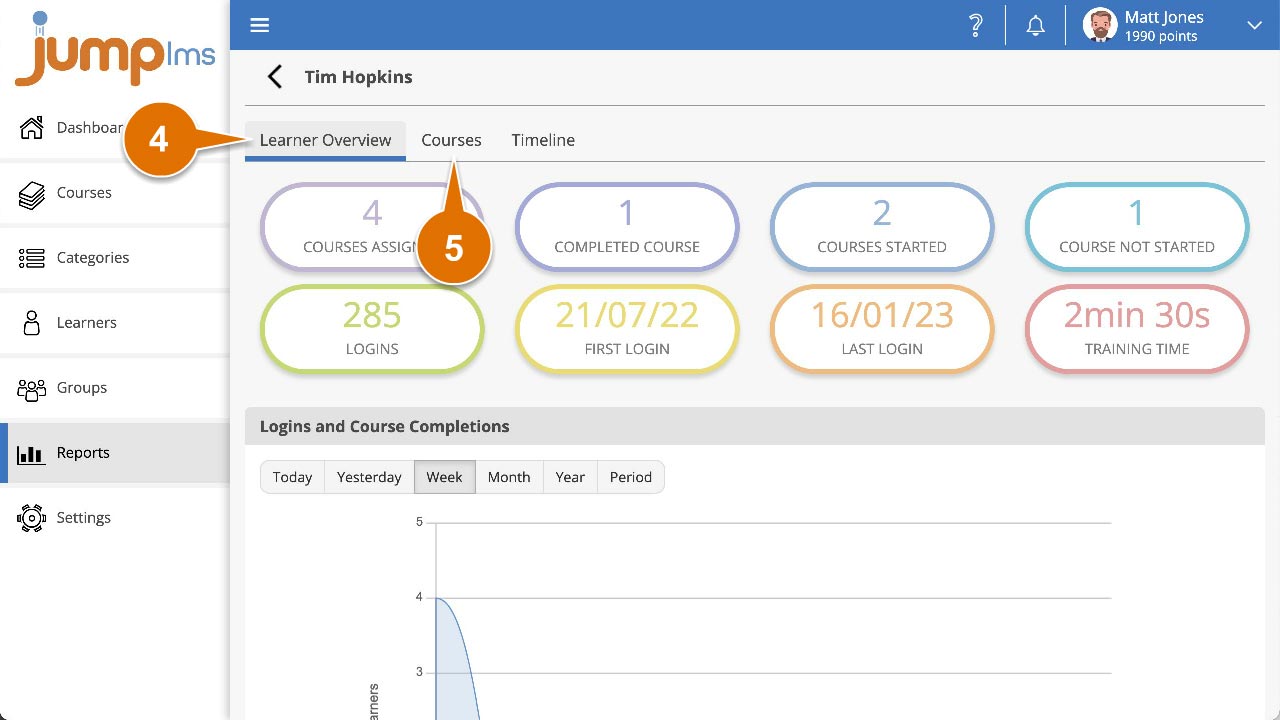1280x720 pixels.
Task: Switch to the Courses tab
Action: [x=451, y=140]
